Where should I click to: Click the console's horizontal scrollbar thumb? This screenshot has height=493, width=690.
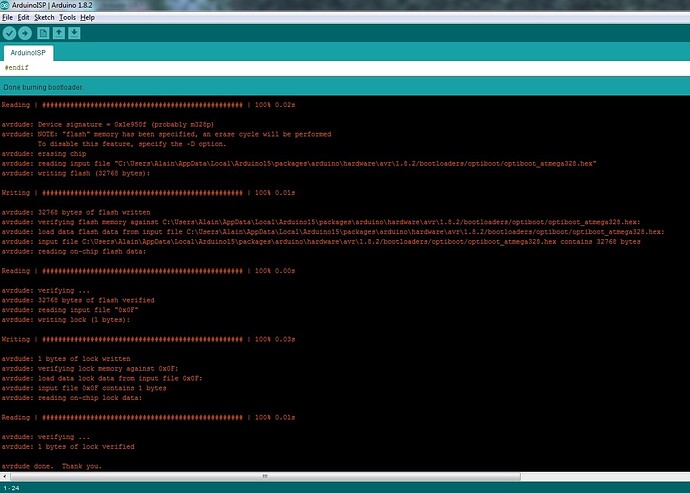265,476
